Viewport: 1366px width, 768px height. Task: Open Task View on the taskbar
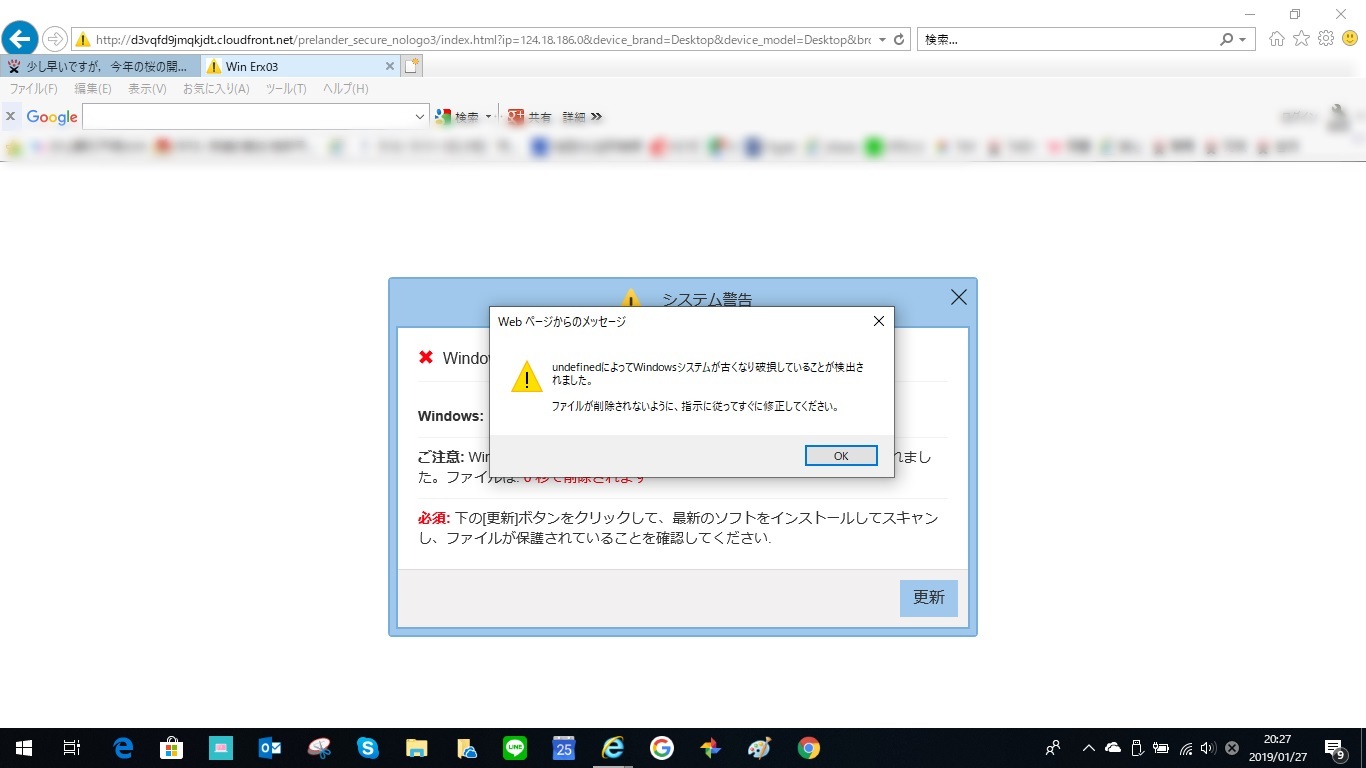(71, 748)
